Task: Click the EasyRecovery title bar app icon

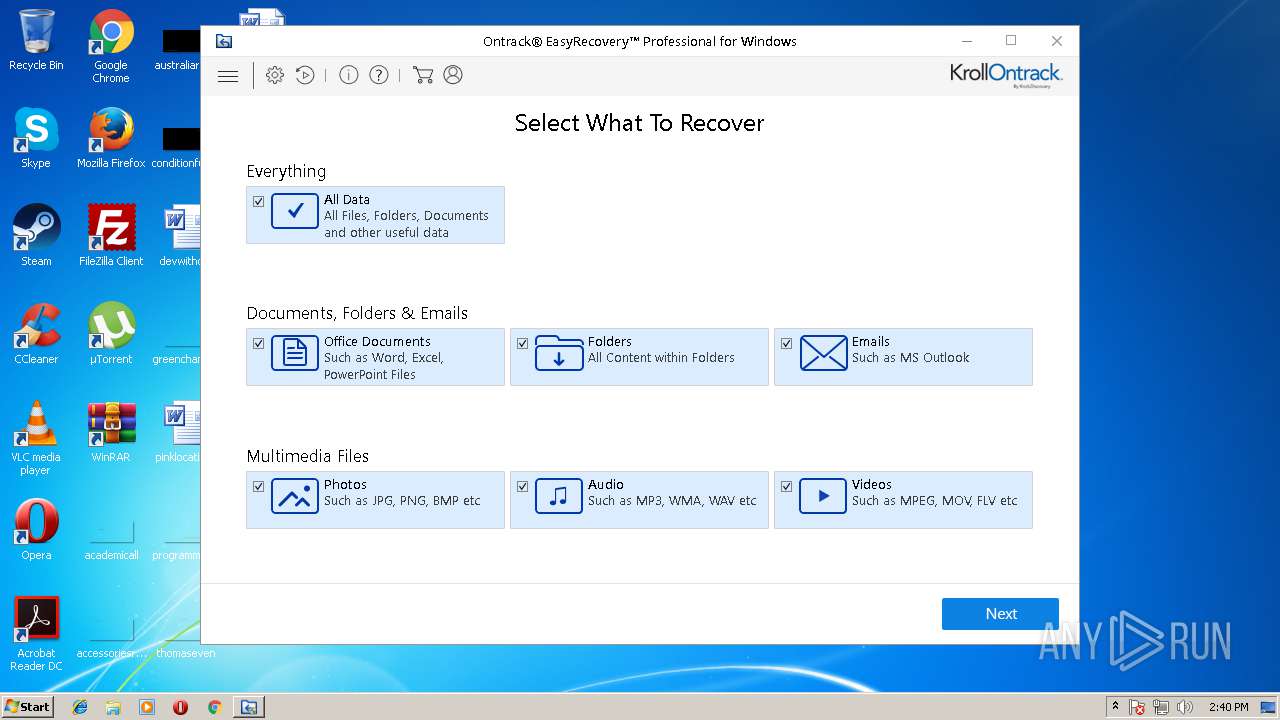Action: pos(224,41)
